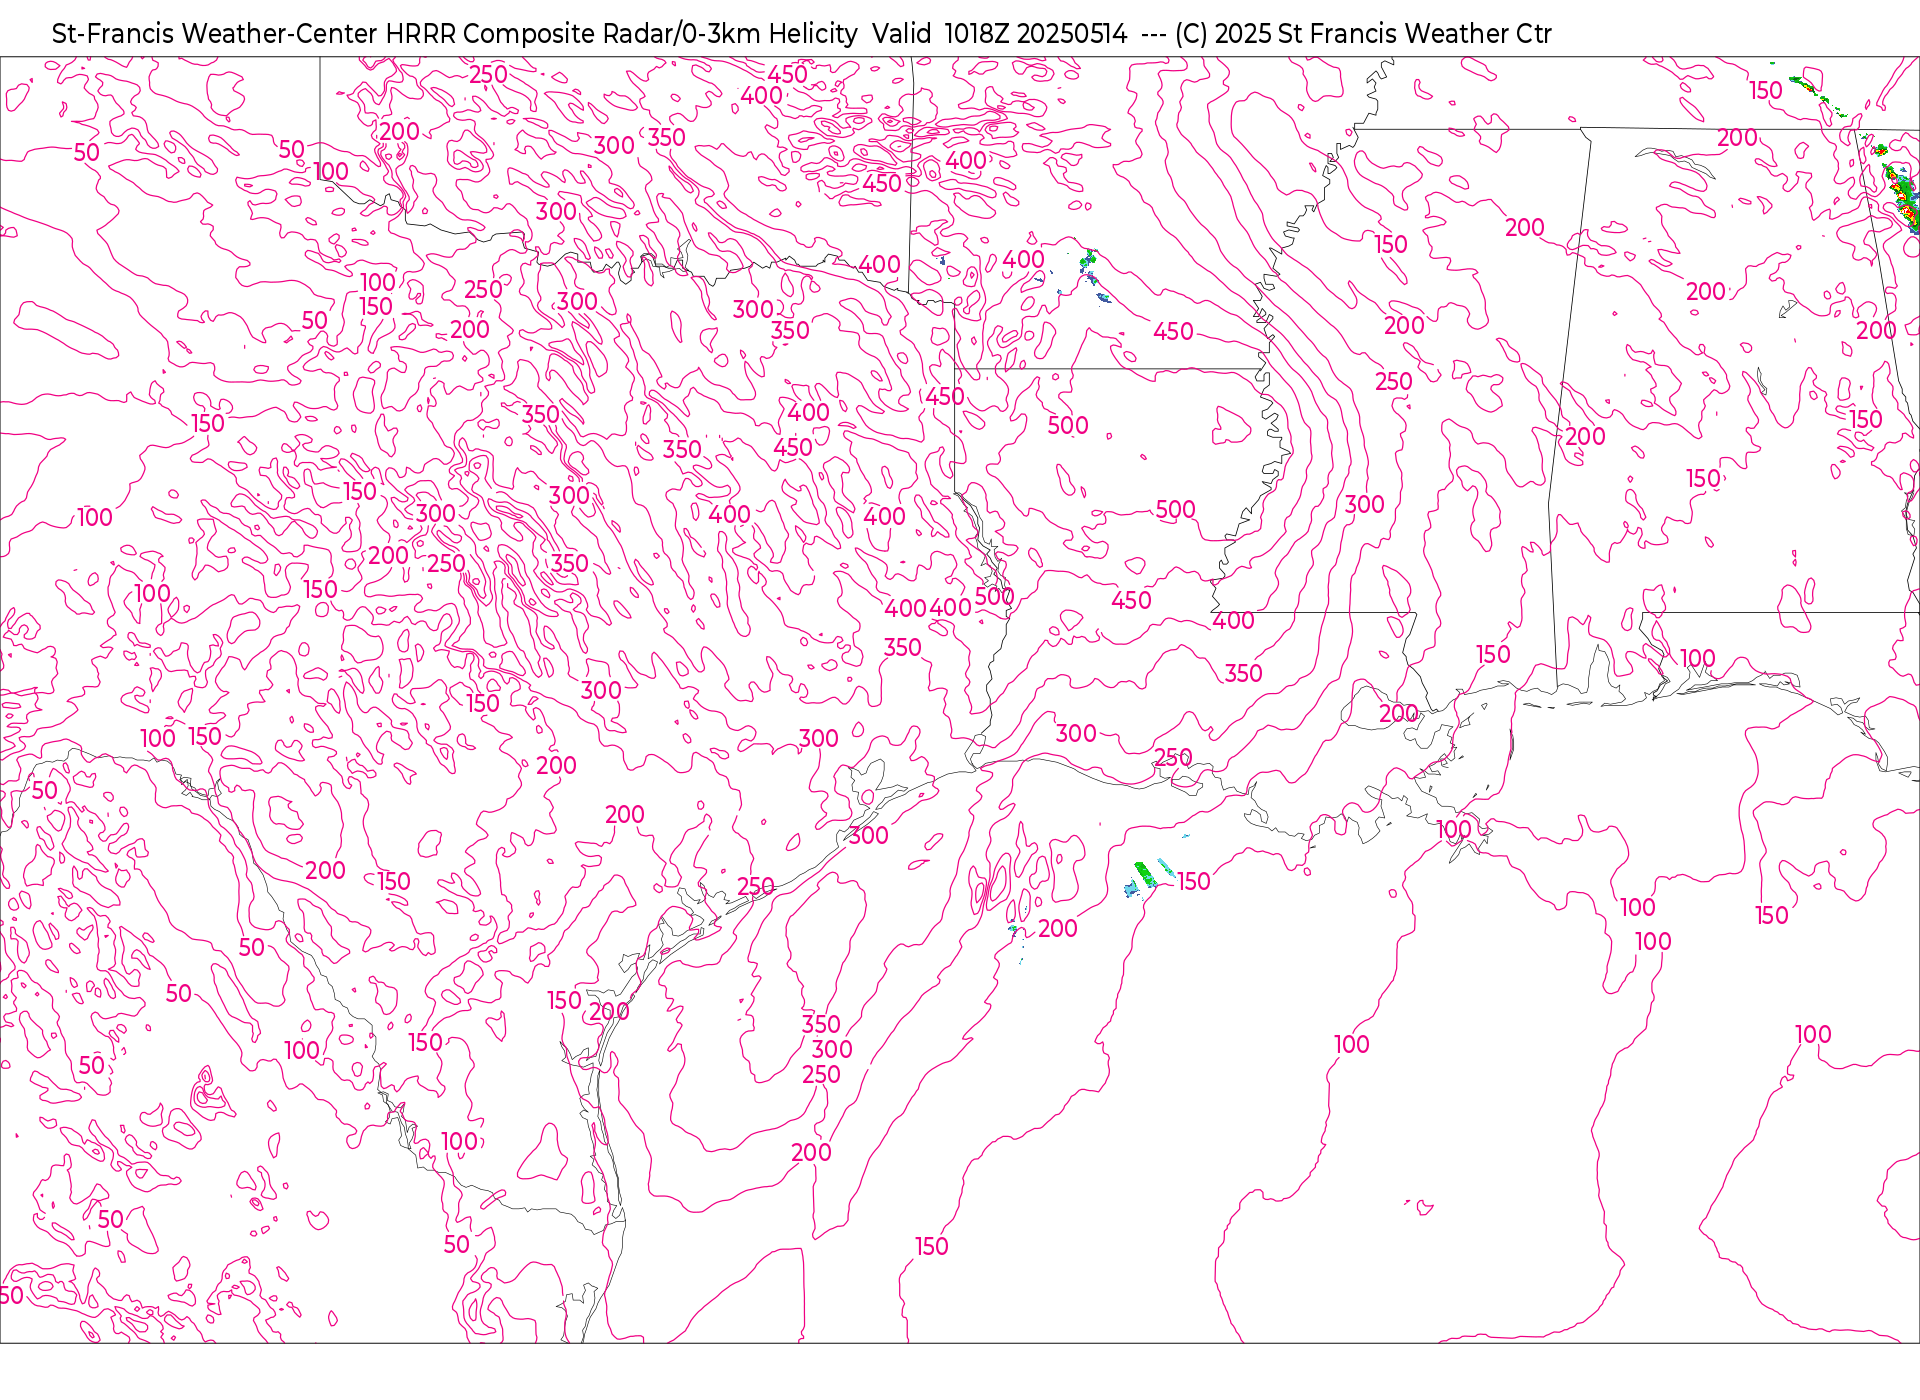Click the "St-Francis Weather-Center" text in the title
Viewport: 1920px width, 1400px height.
tap(215, 34)
